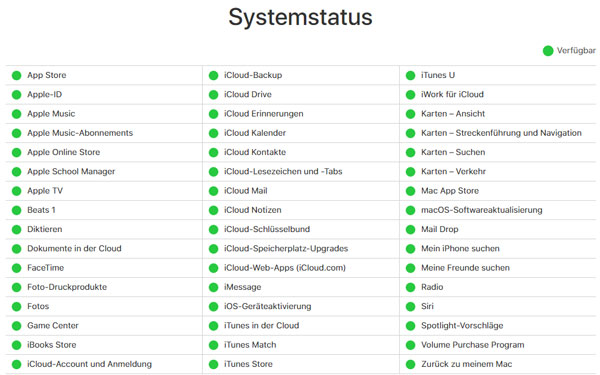Click the green dot next to Mail Drop
The width and height of the screenshot is (600, 375).
pos(411,230)
